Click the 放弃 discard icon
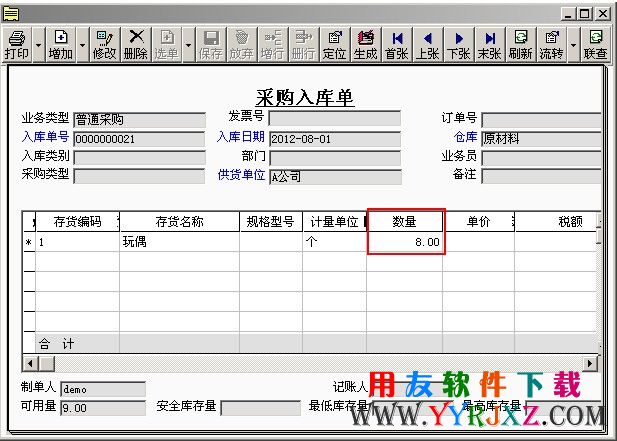This screenshot has height=441, width=617. click(242, 45)
